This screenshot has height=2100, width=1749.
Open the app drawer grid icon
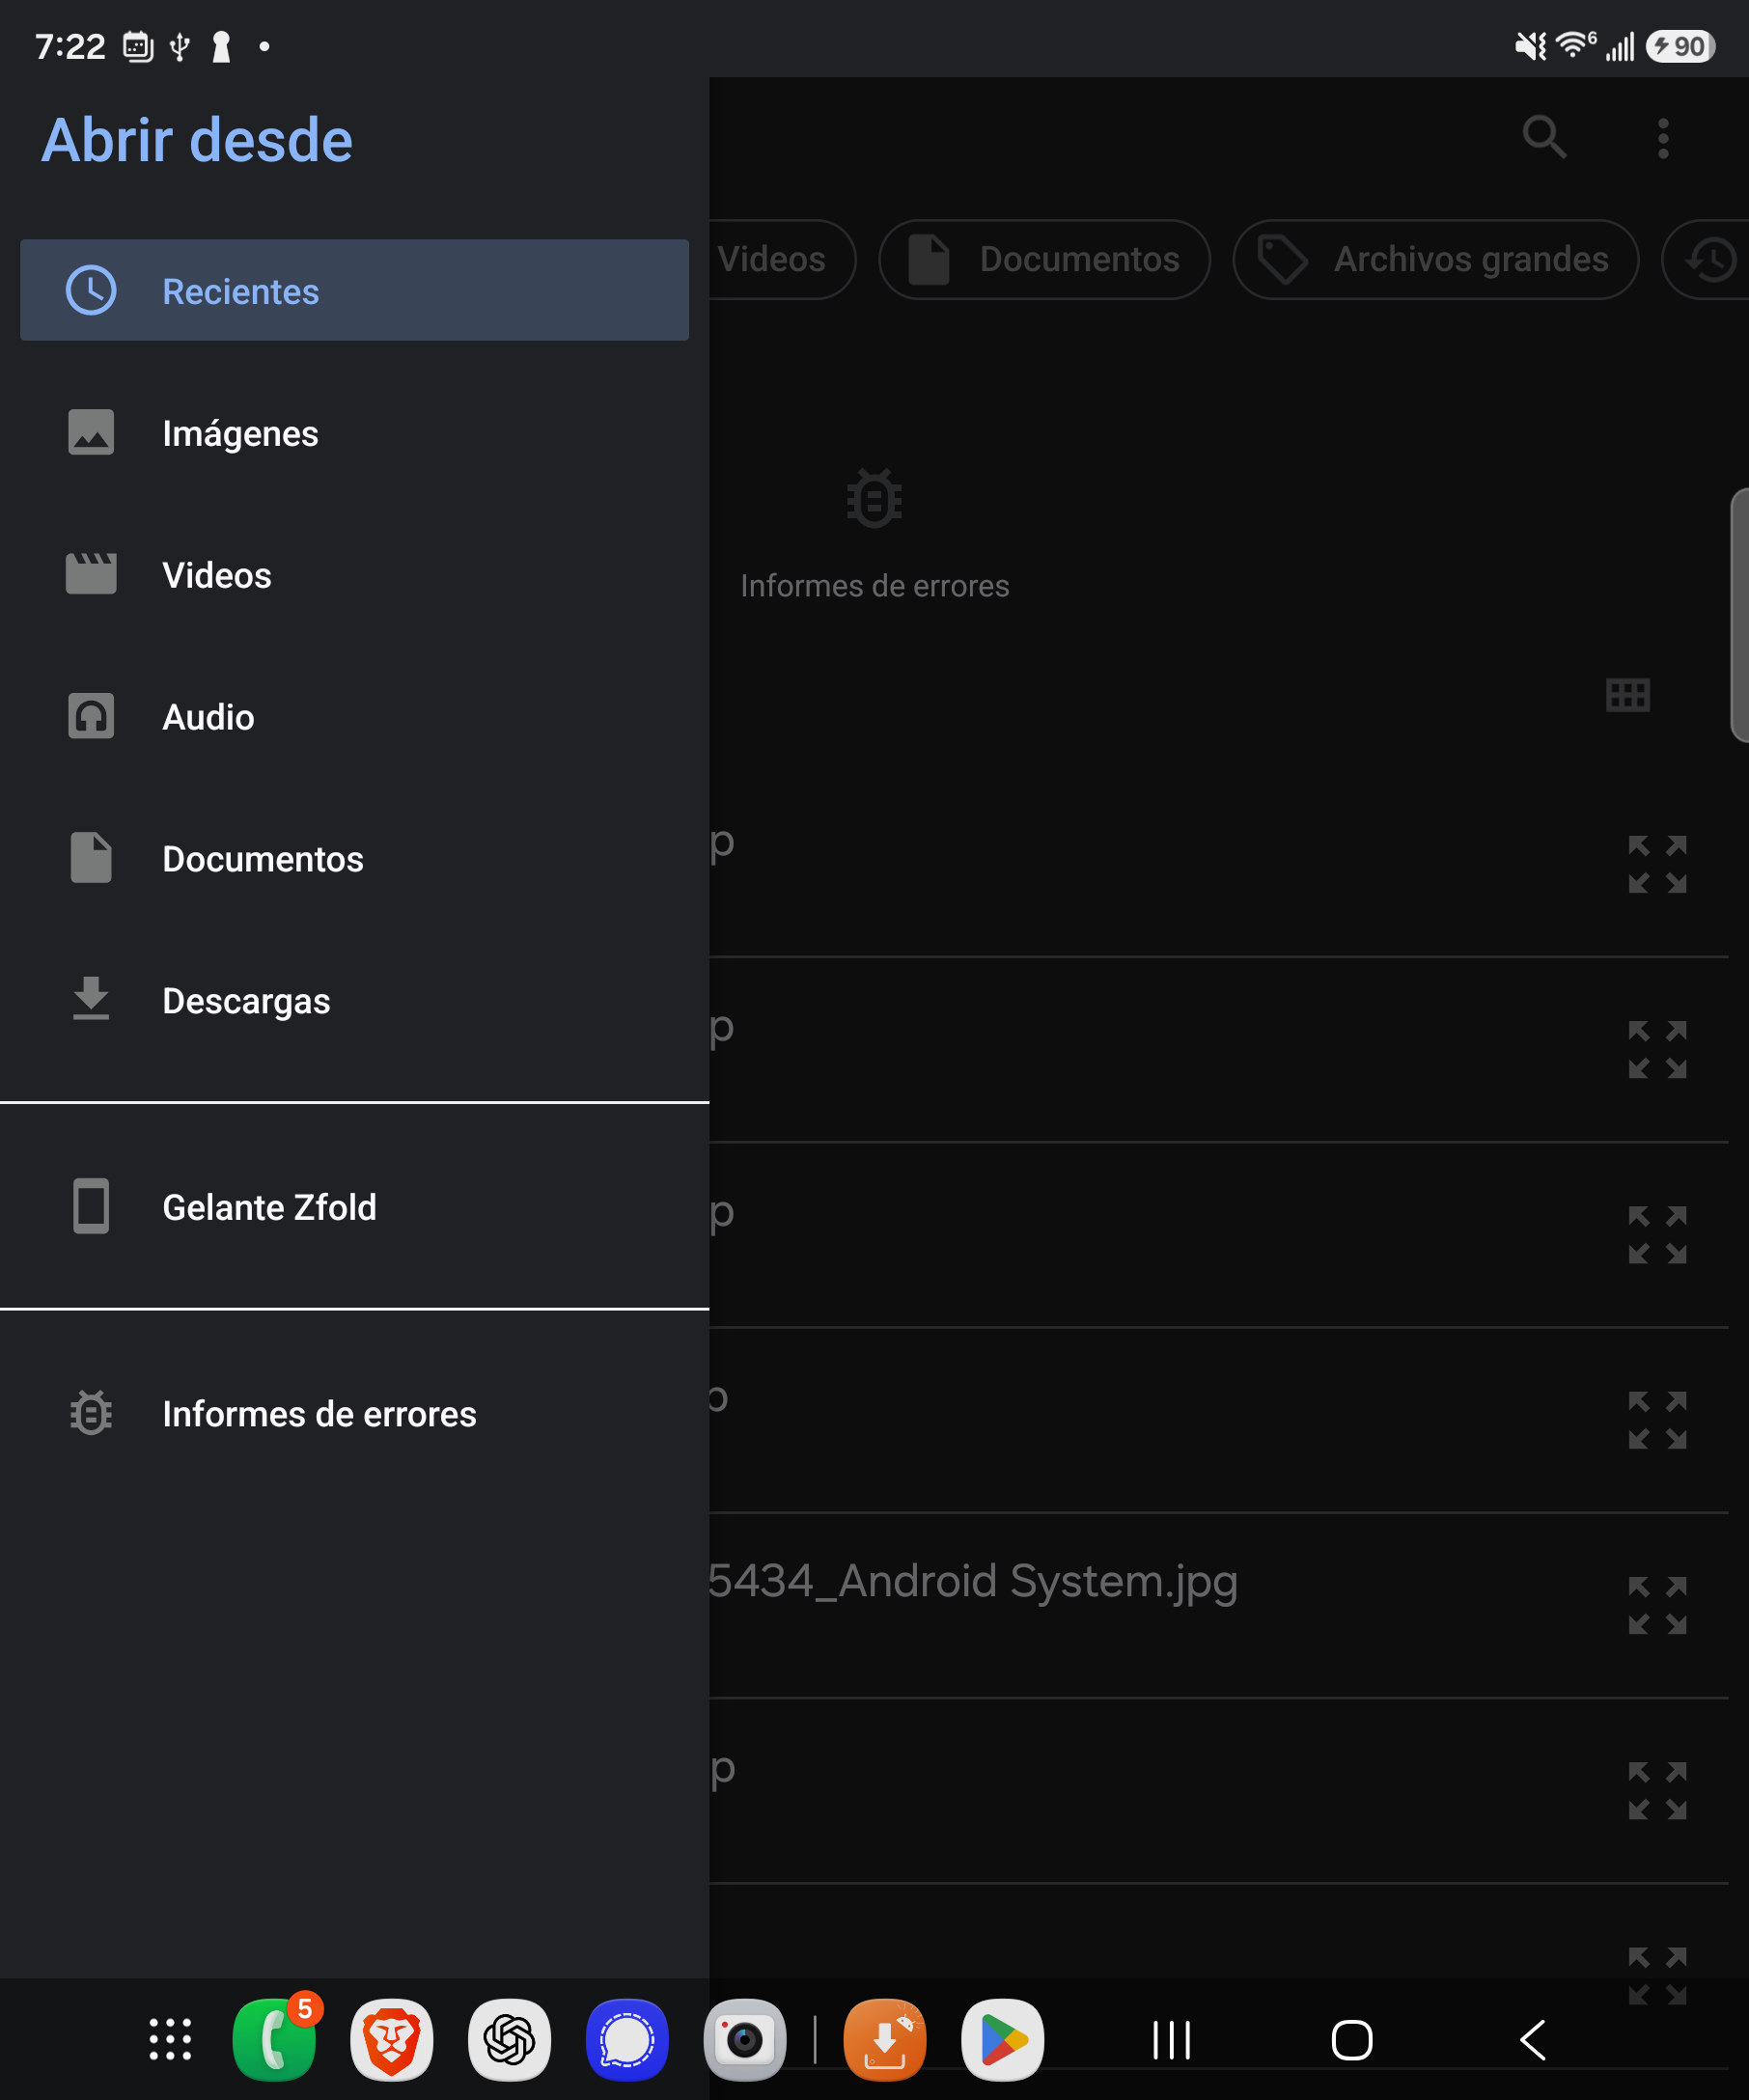coord(170,2039)
